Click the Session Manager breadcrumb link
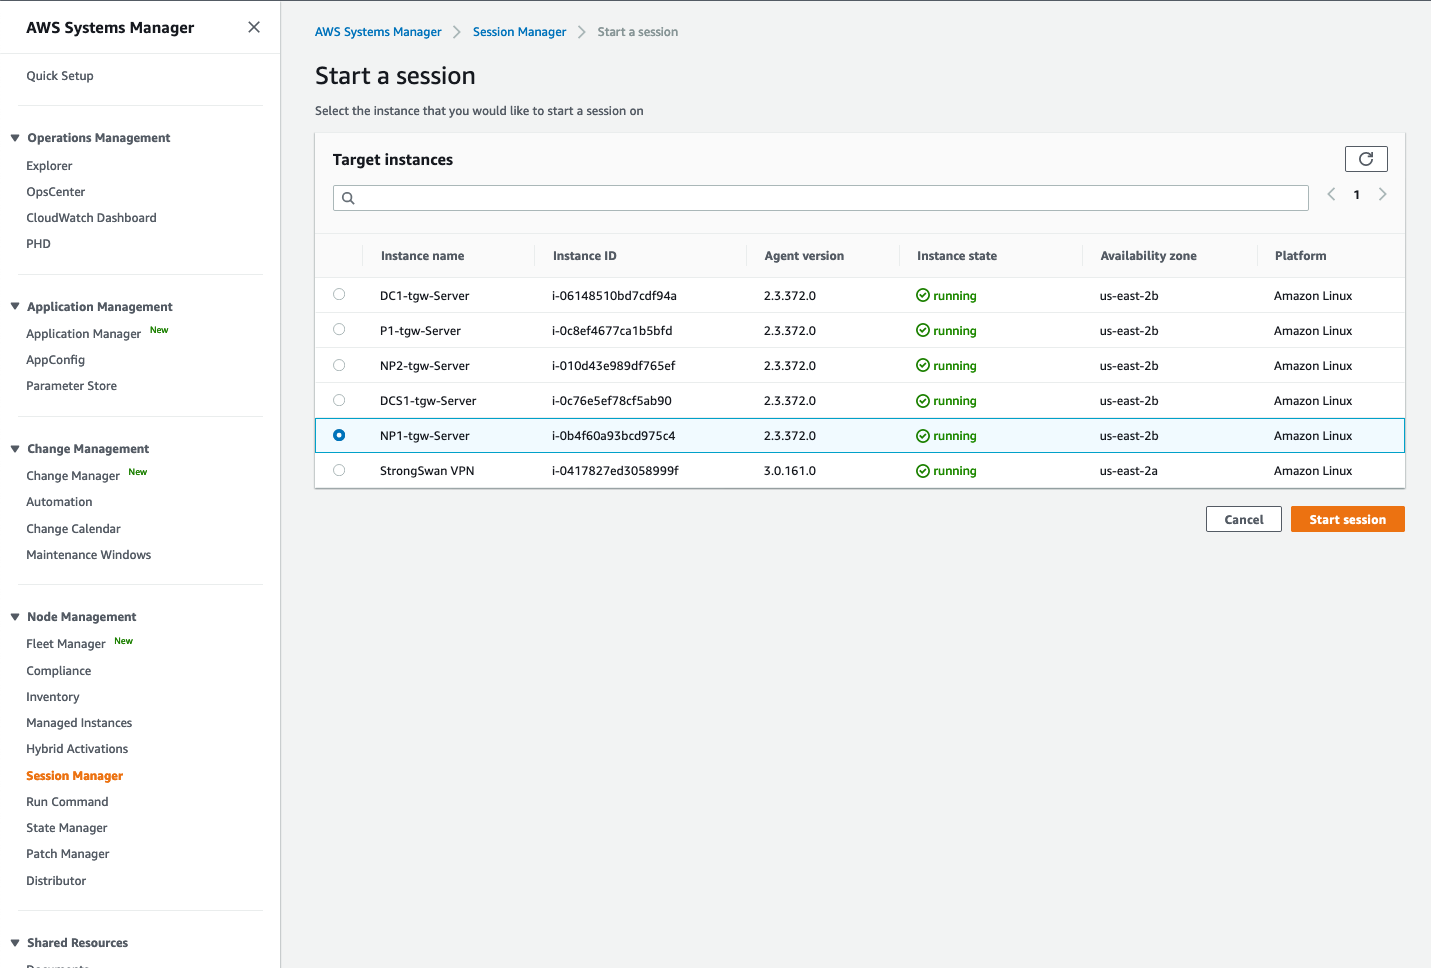Viewport: 1431px width, 968px height. pyautogui.click(x=519, y=32)
